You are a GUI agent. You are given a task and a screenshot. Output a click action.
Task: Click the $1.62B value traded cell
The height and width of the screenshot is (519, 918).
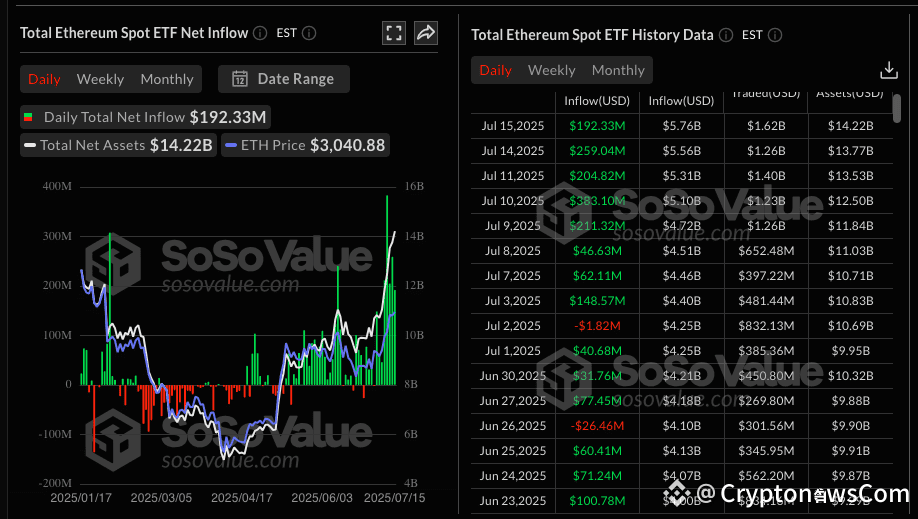coord(766,126)
